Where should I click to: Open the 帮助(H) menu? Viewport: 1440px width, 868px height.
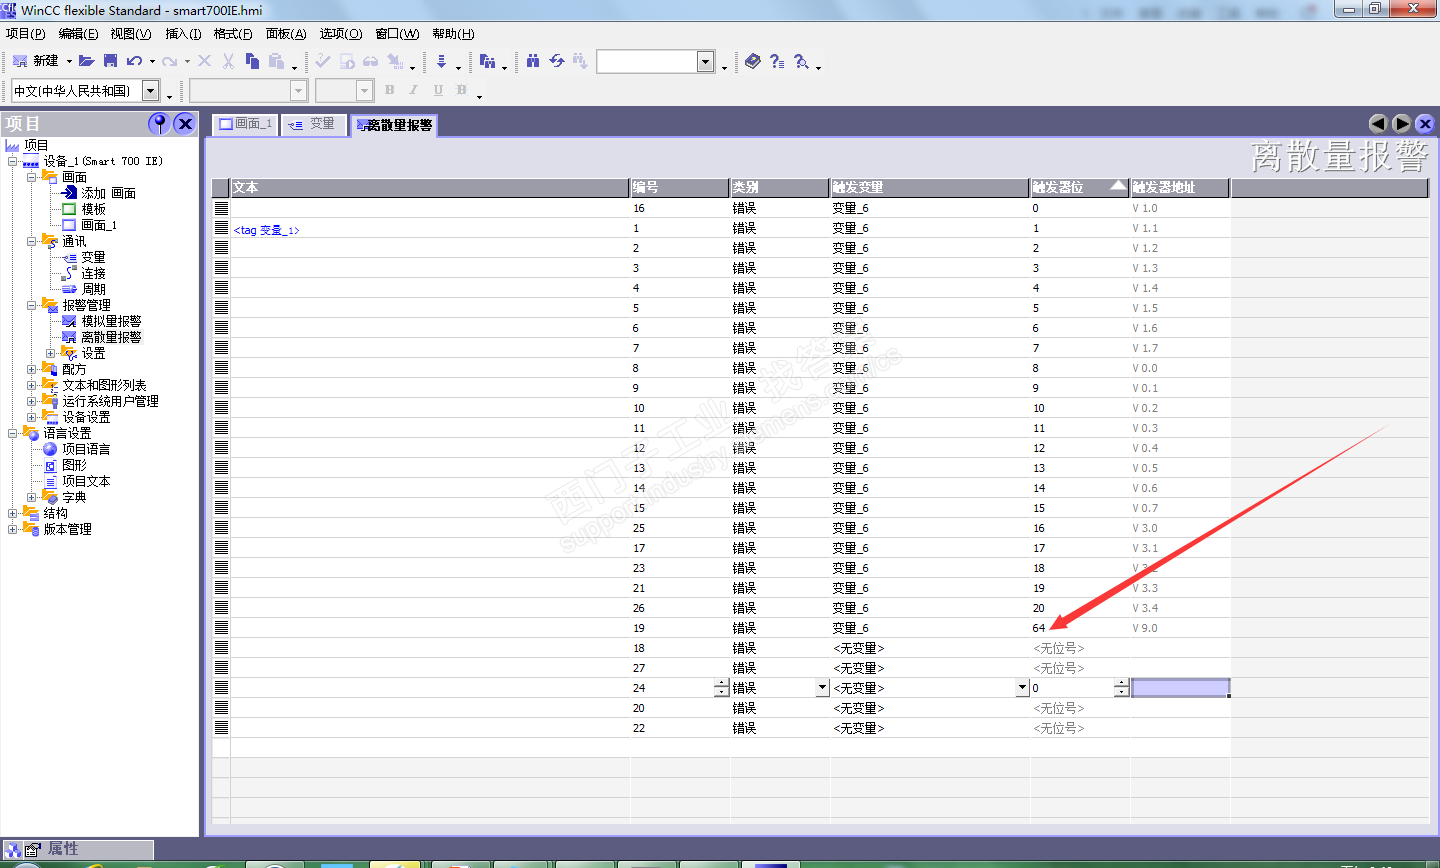tap(453, 33)
